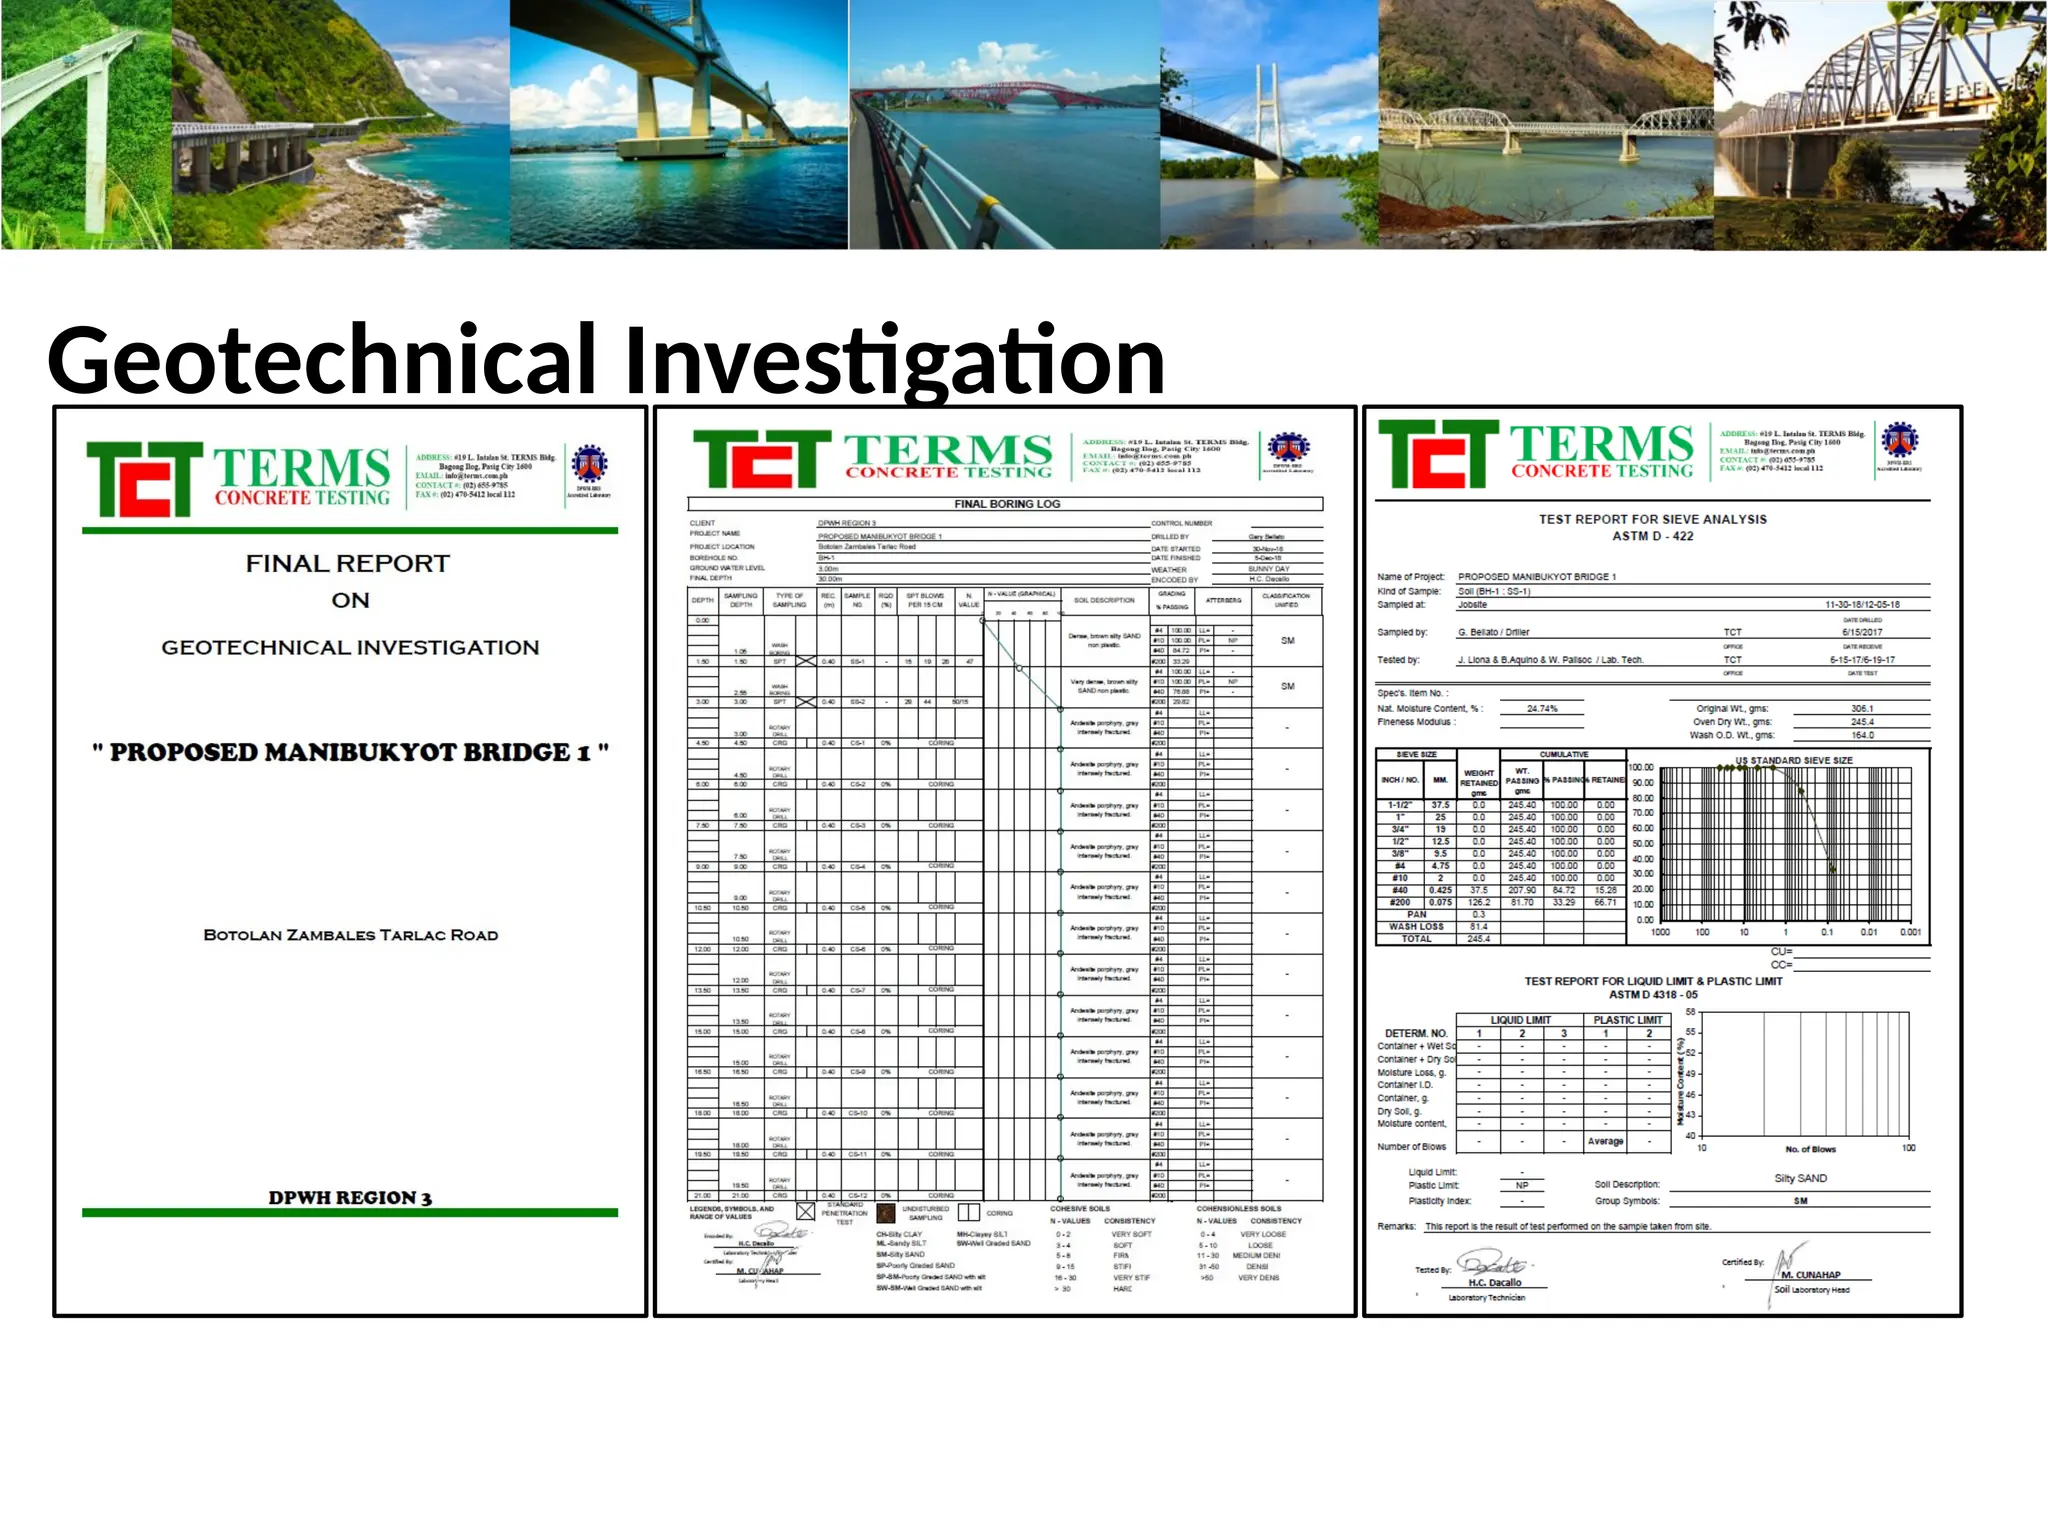
Task: Click the Group Symbols value 'SM' on Sieve report
Action: (x=1800, y=1200)
